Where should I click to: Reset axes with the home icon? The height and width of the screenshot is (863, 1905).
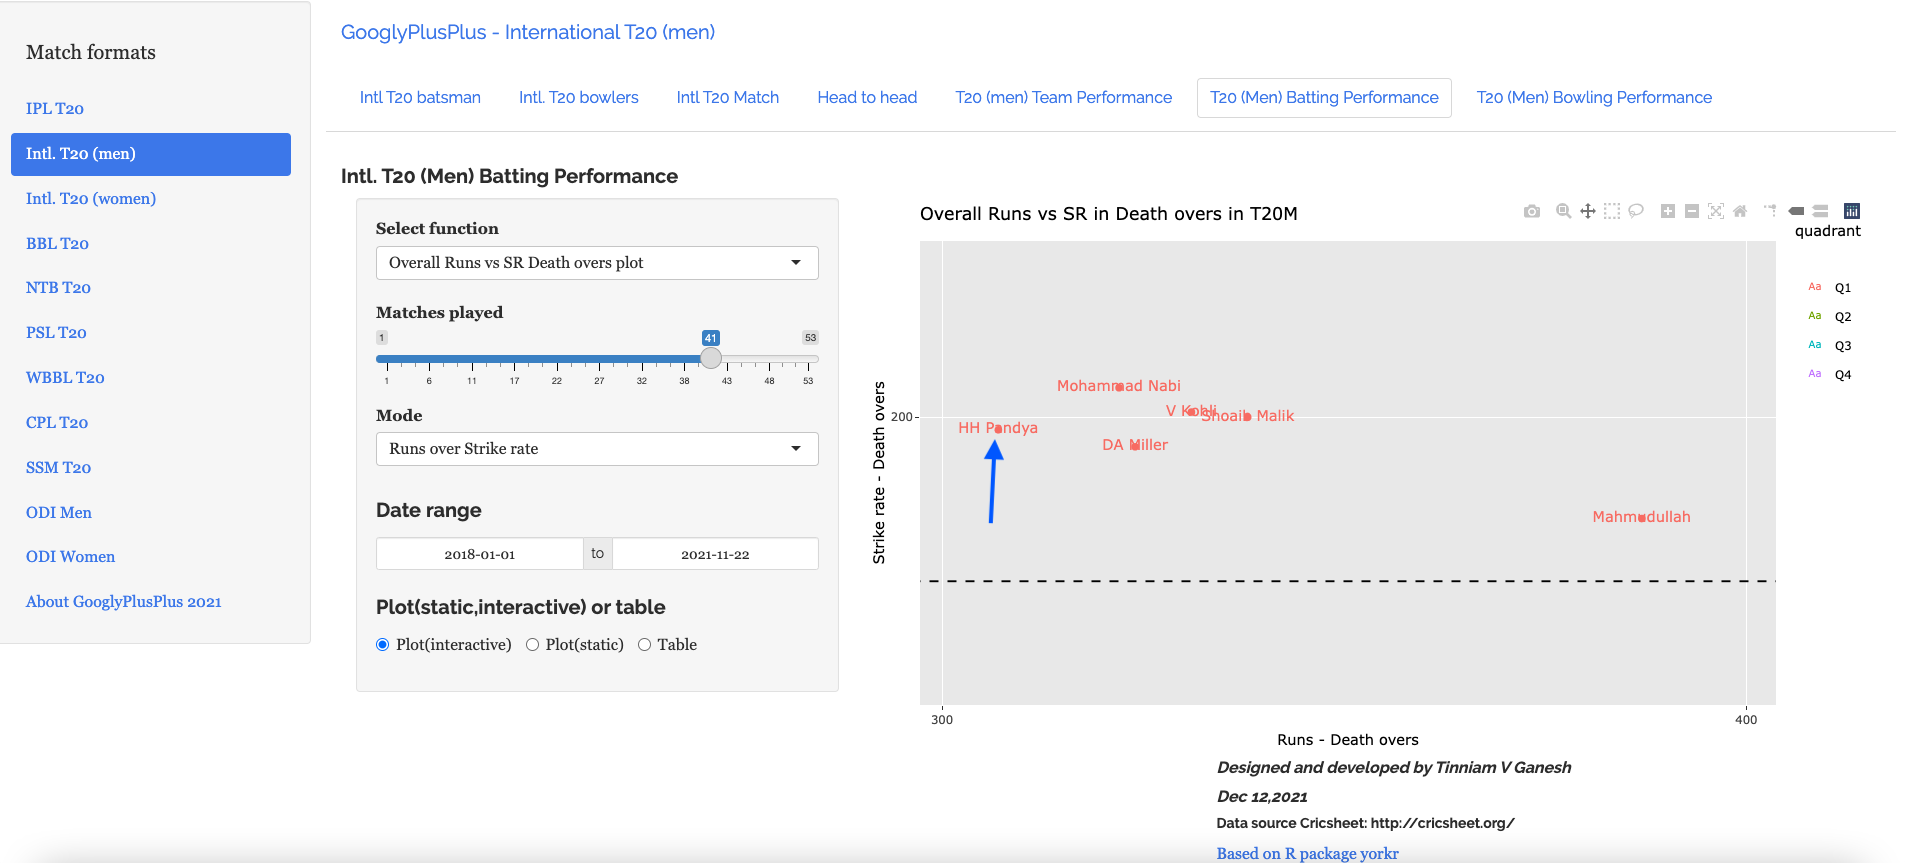(1740, 211)
